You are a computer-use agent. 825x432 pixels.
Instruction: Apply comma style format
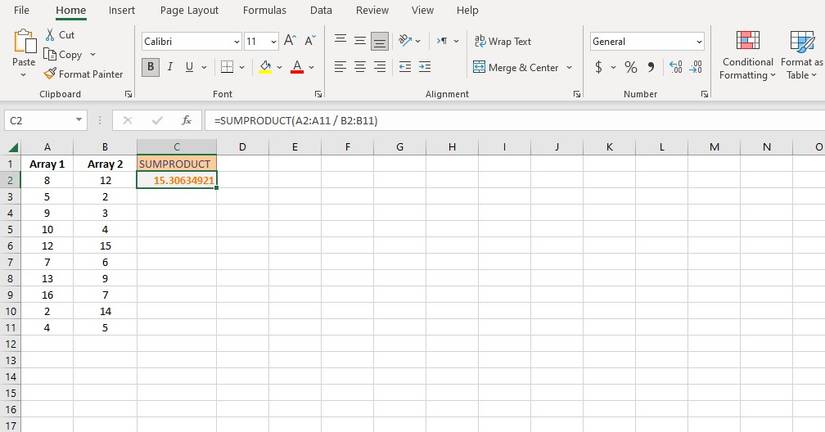[x=651, y=67]
